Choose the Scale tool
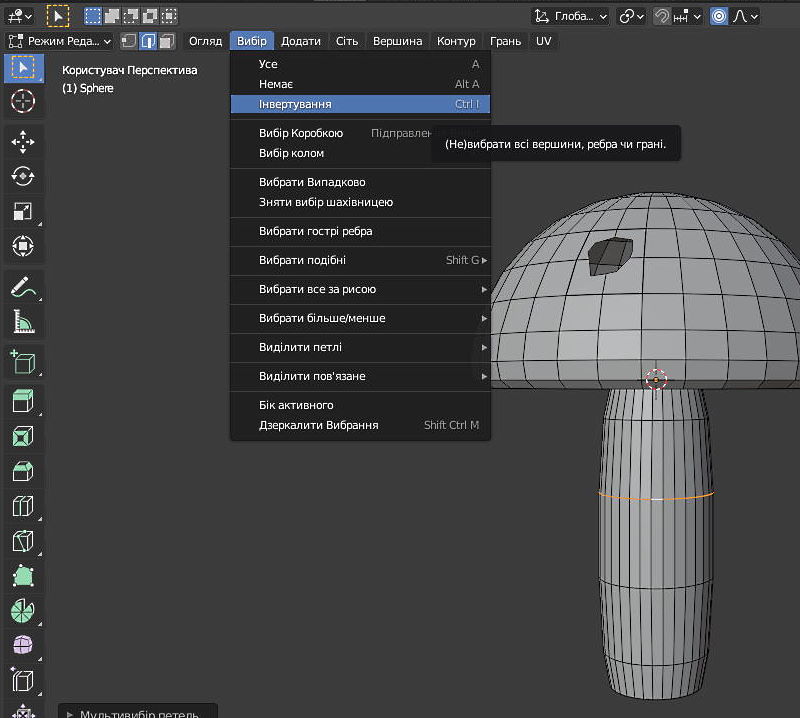The height and width of the screenshot is (718, 800). coord(23,211)
